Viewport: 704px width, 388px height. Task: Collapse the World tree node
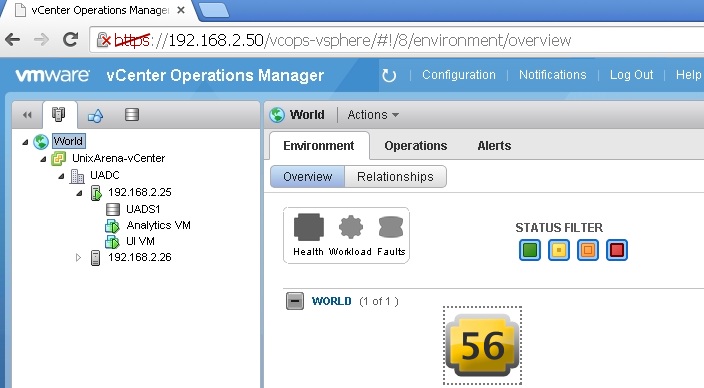(25, 142)
